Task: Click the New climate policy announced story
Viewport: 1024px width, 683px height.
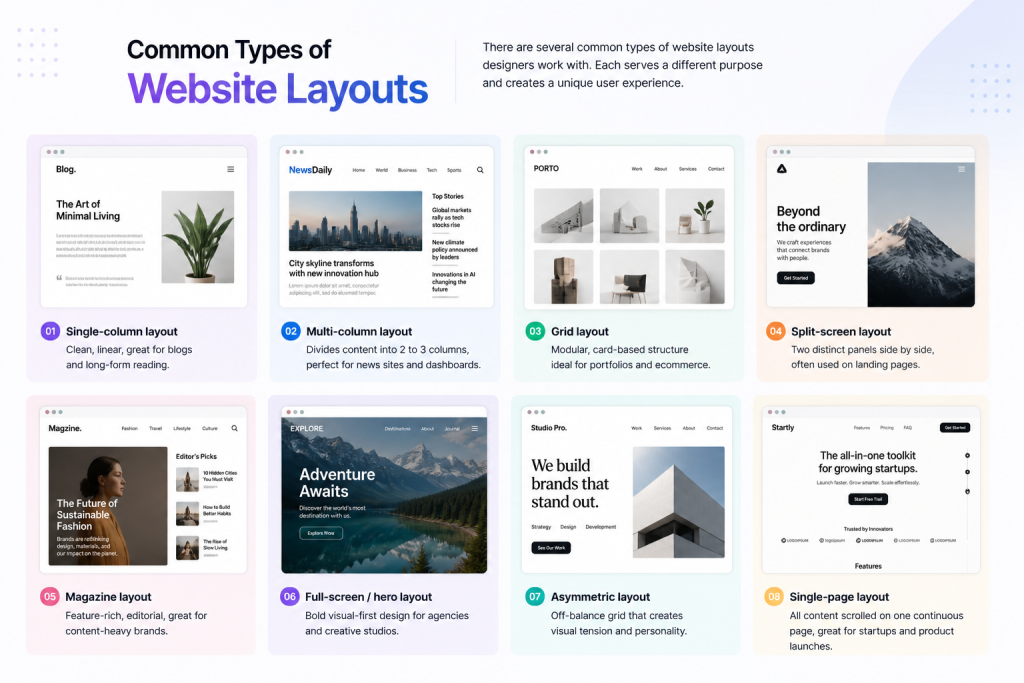Action: 455,249
